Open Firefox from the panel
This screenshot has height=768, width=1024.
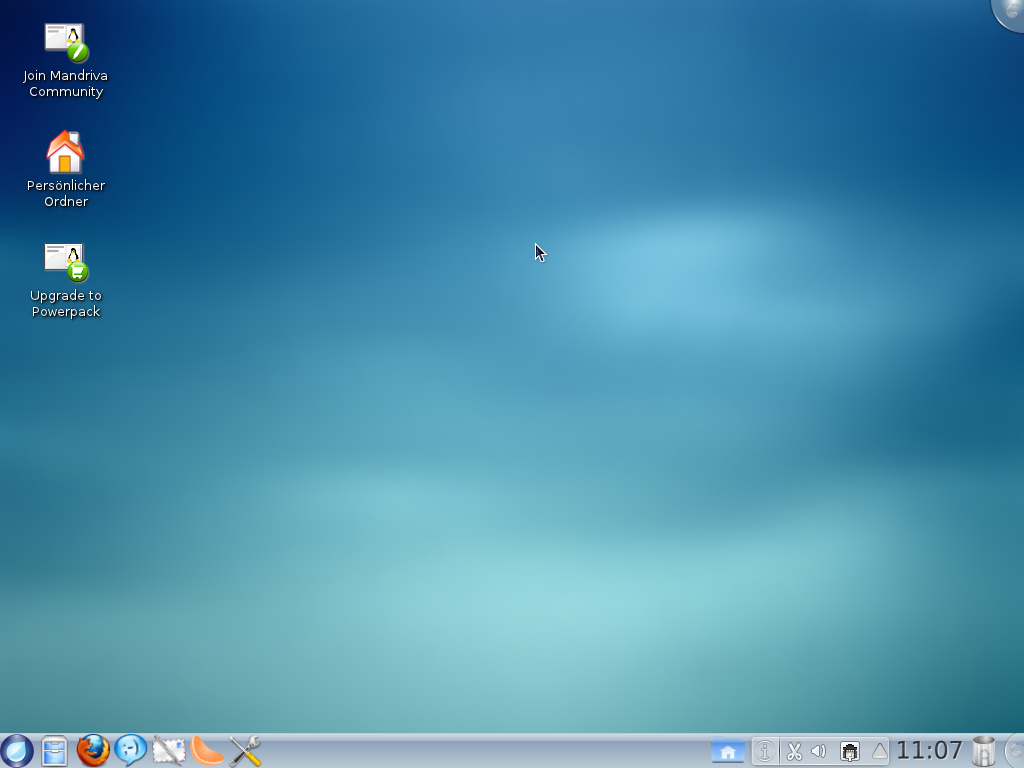93,751
